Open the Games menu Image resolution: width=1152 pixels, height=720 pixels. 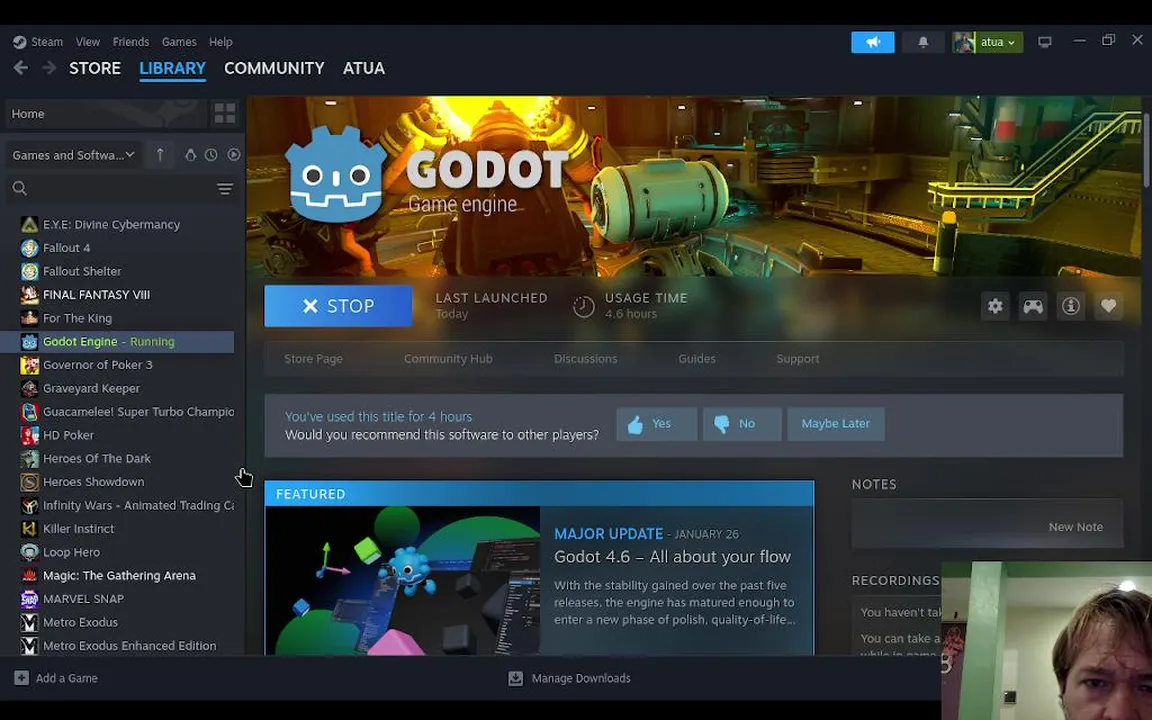[179, 42]
